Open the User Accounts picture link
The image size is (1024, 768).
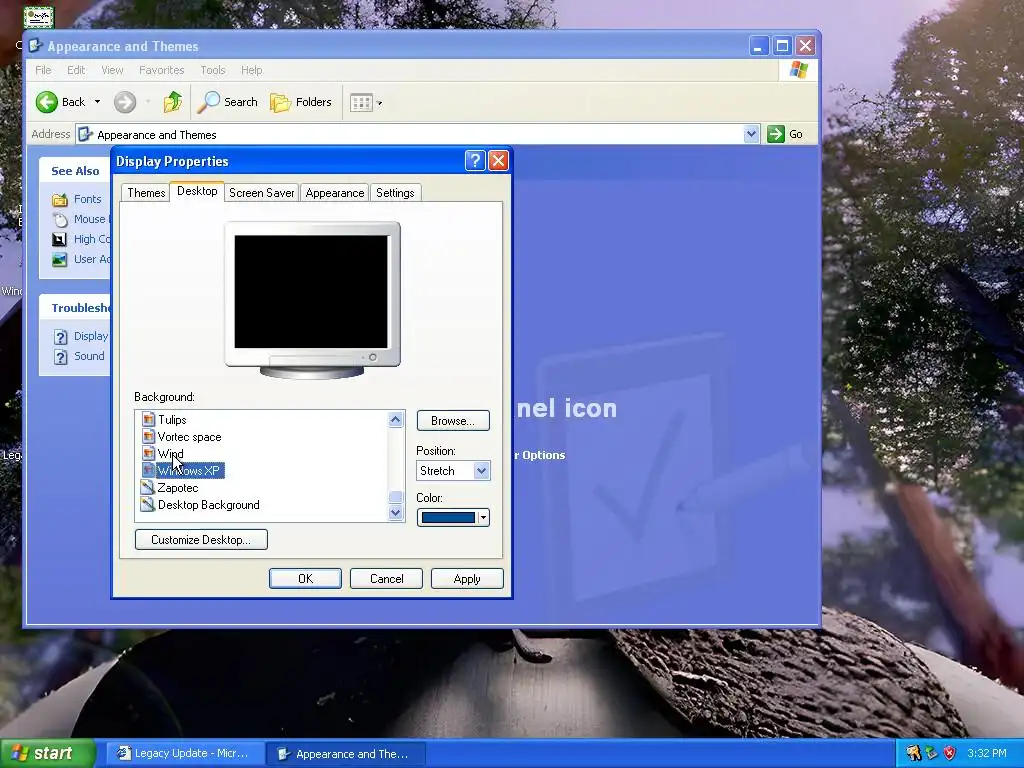91,259
